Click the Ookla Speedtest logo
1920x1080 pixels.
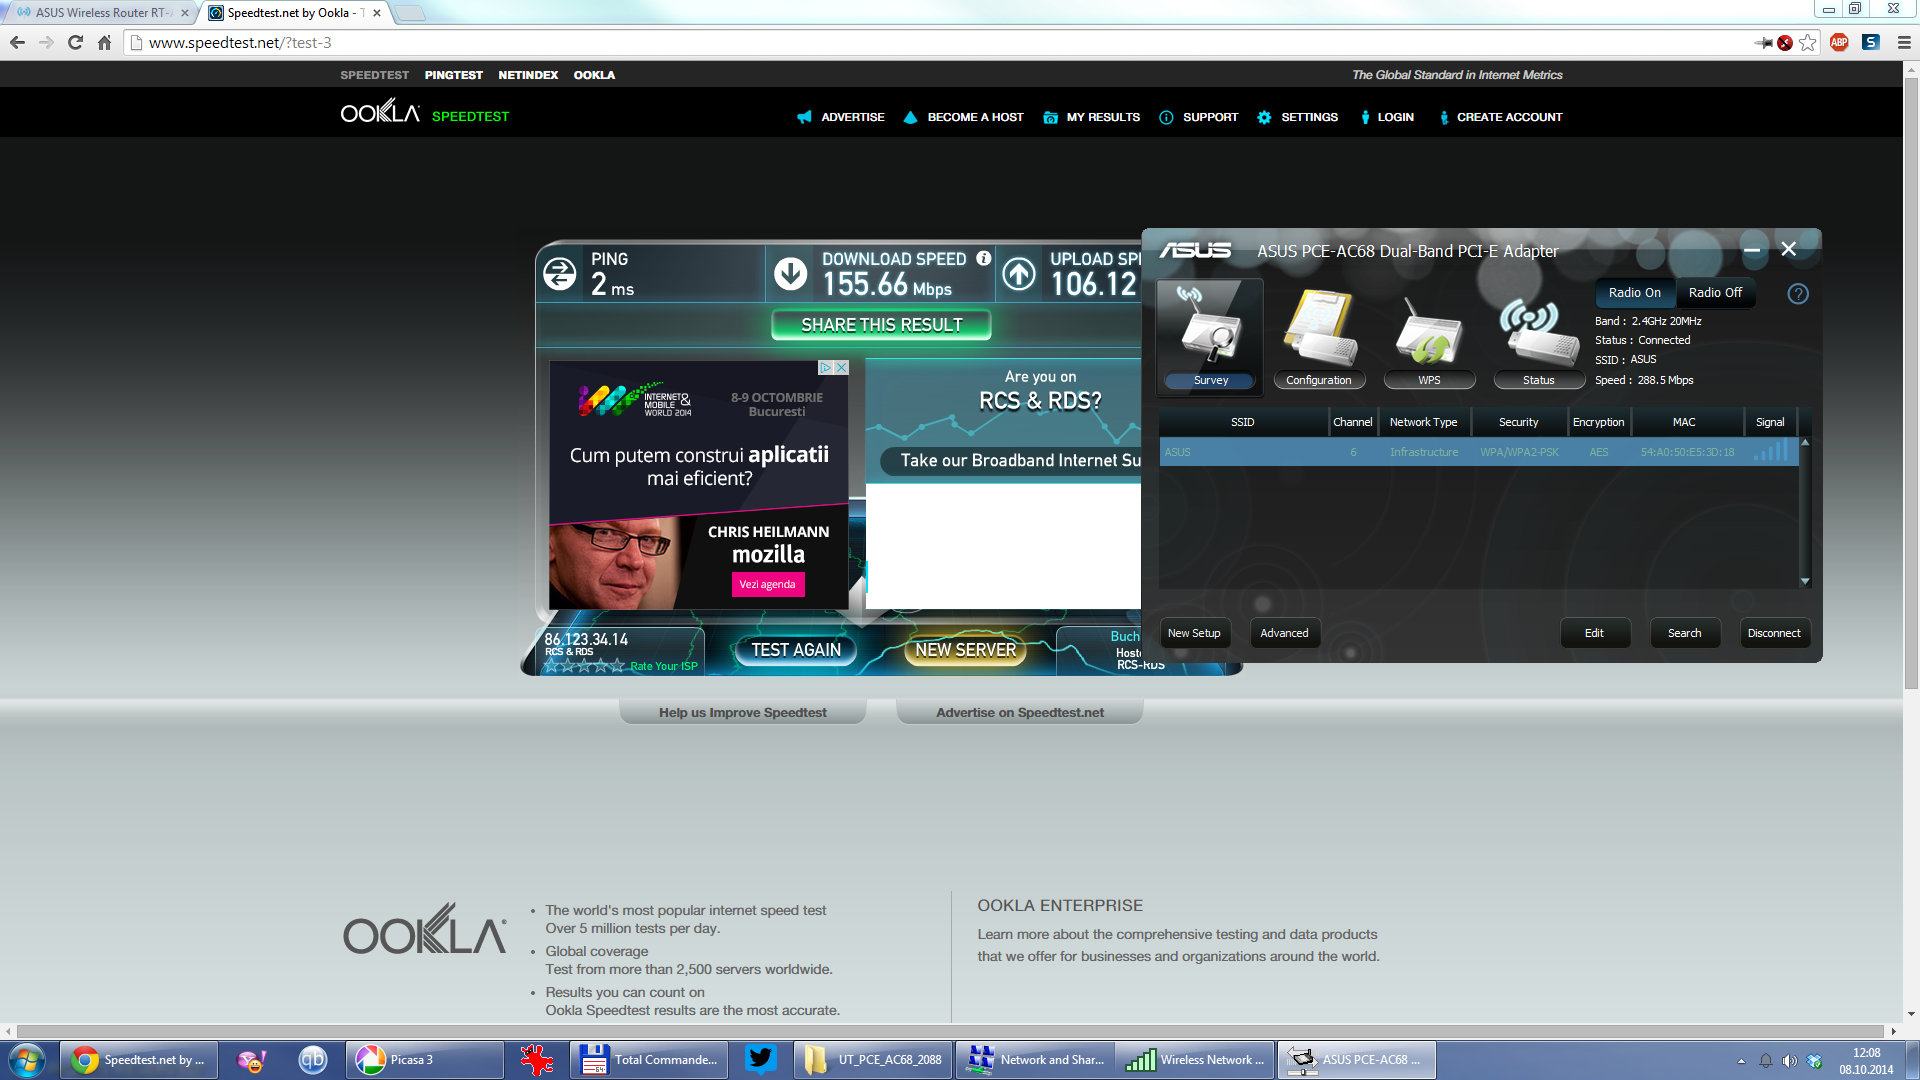point(425,112)
